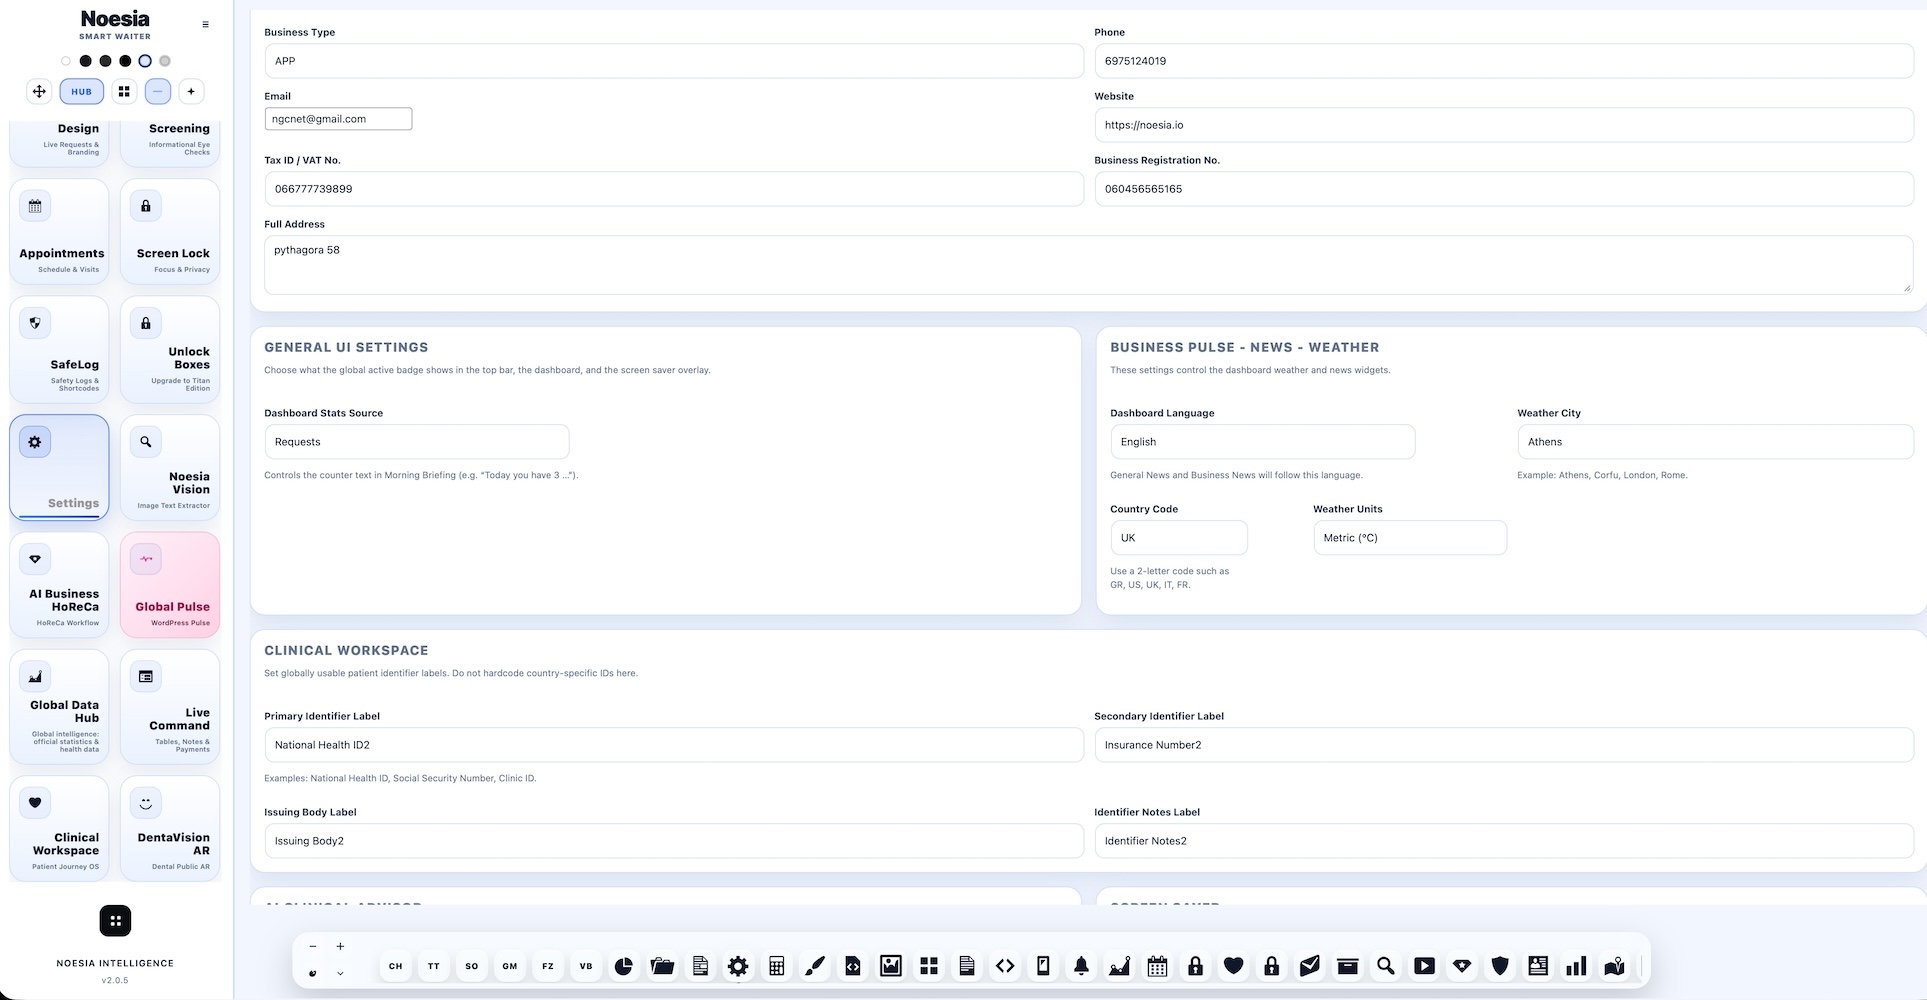Open the bar chart icon in the dock
1927x1000 pixels.
[1576, 966]
